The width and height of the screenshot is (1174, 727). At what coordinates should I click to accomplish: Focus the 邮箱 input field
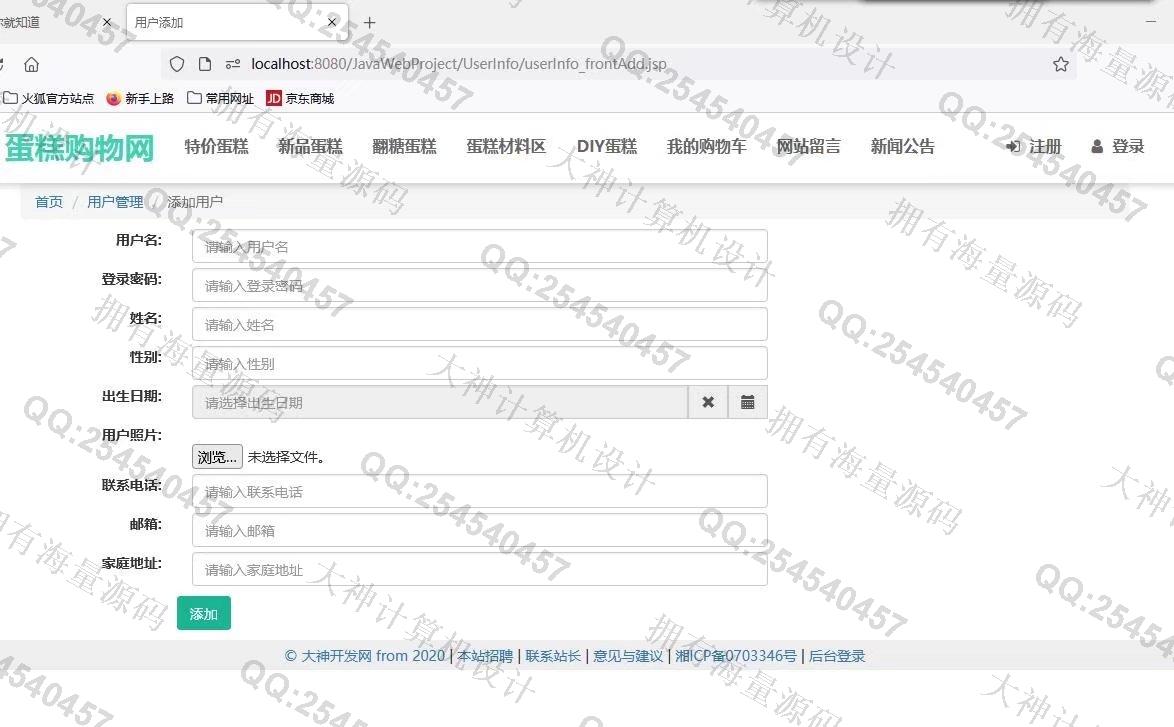[479, 530]
